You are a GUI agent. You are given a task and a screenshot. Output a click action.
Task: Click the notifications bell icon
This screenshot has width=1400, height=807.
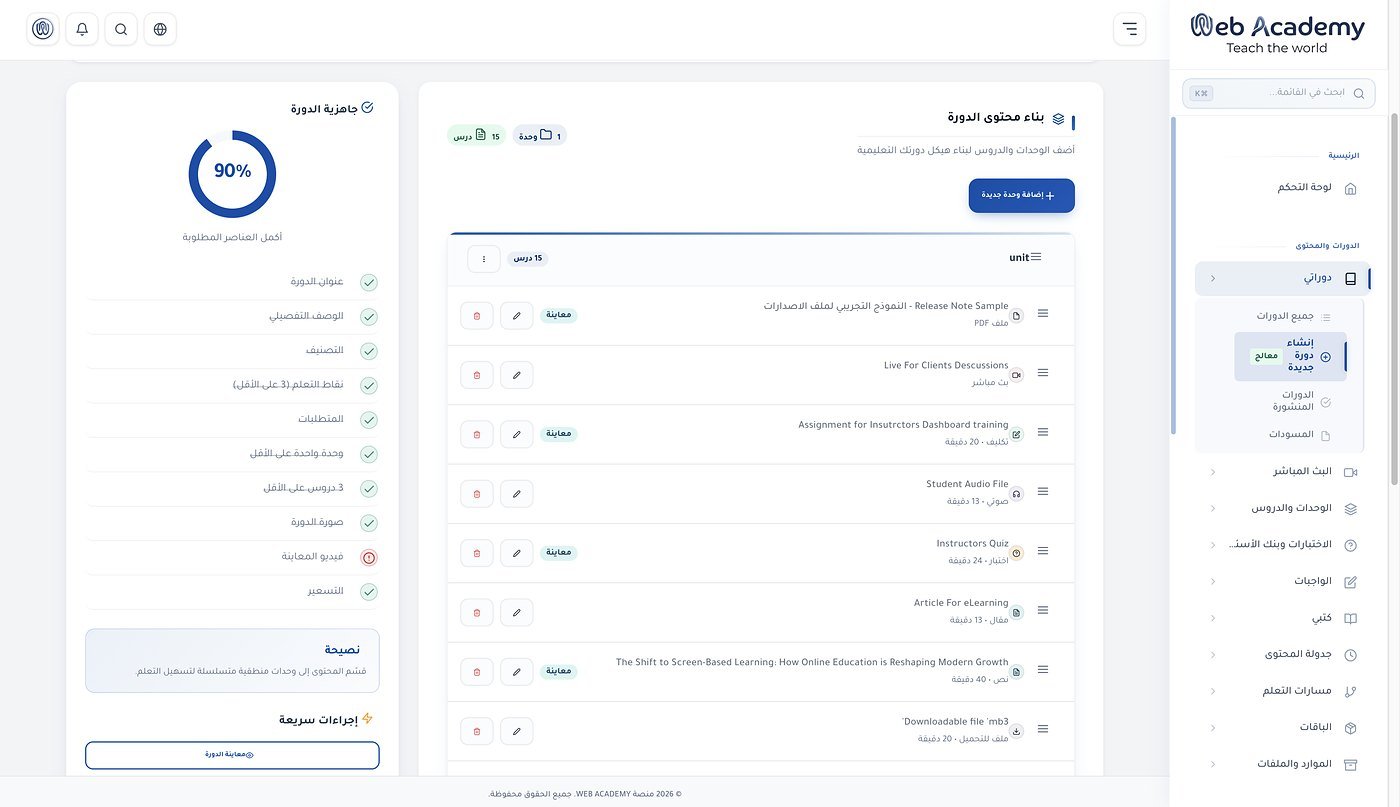[x=82, y=29]
